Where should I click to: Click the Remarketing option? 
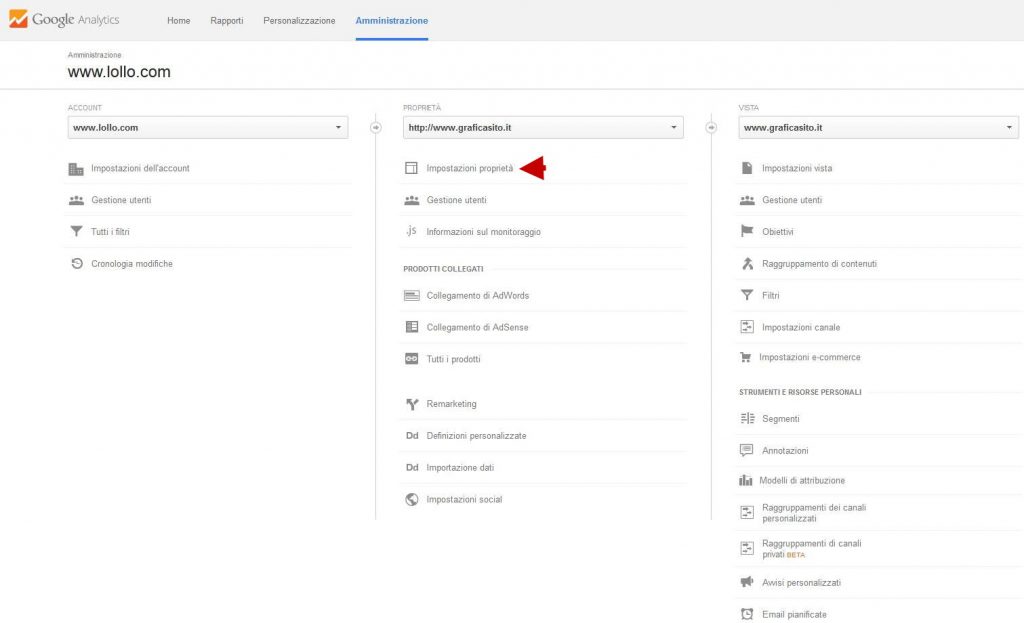(452, 404)
